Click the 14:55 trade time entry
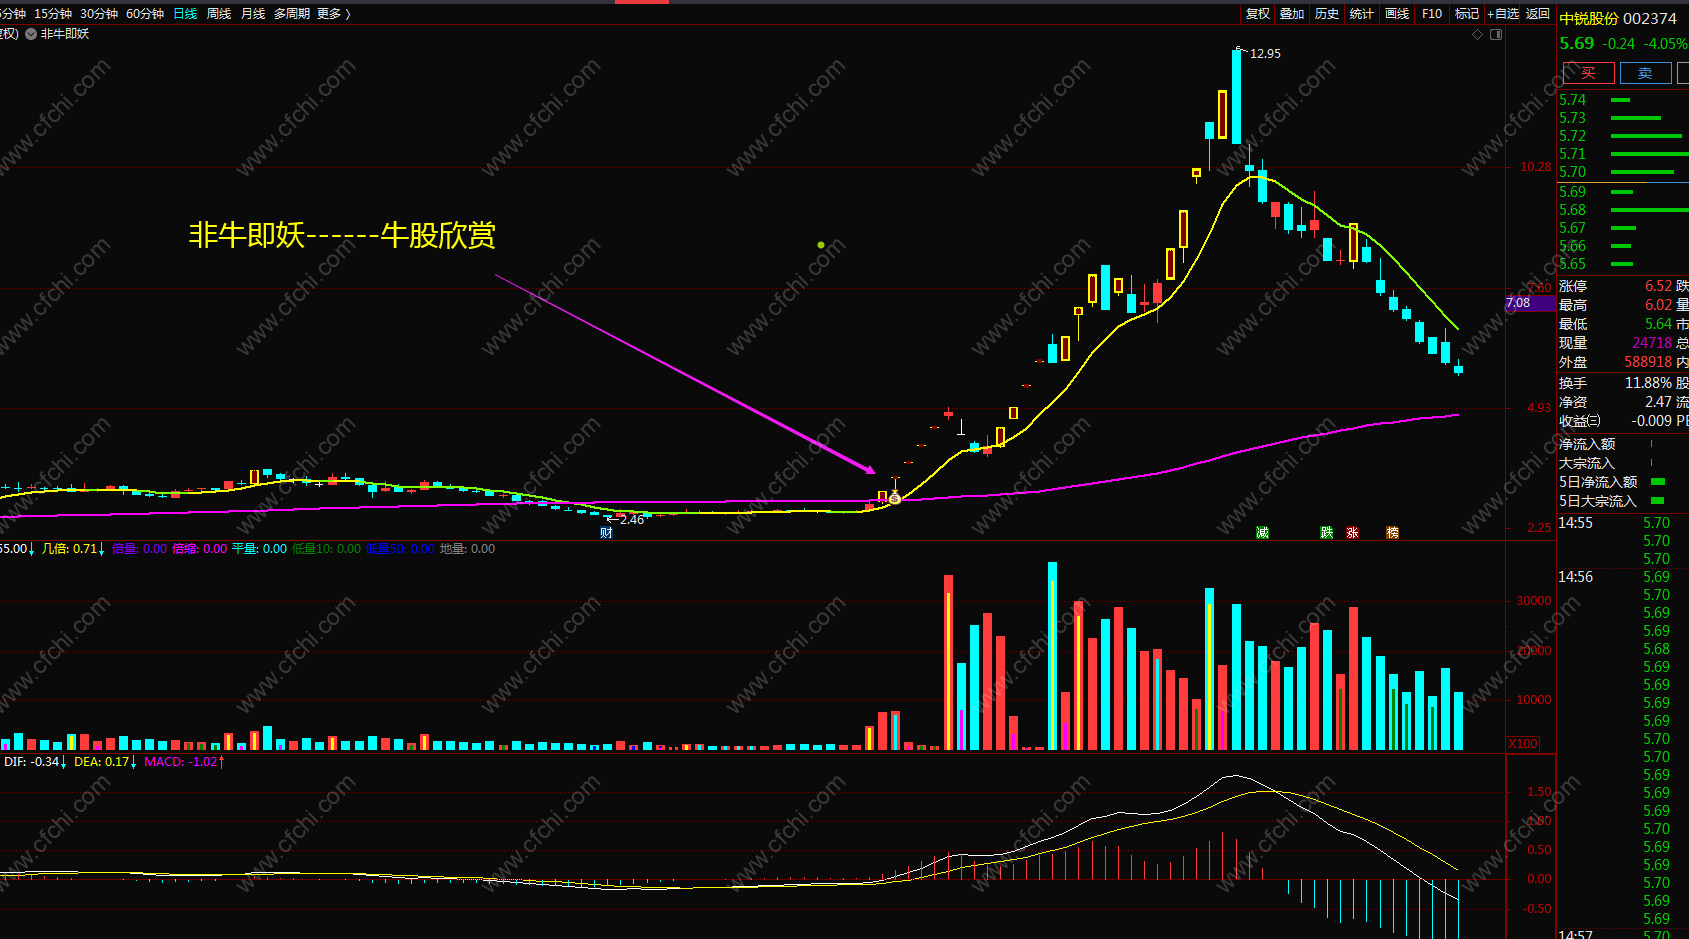 pos(1575,523)
